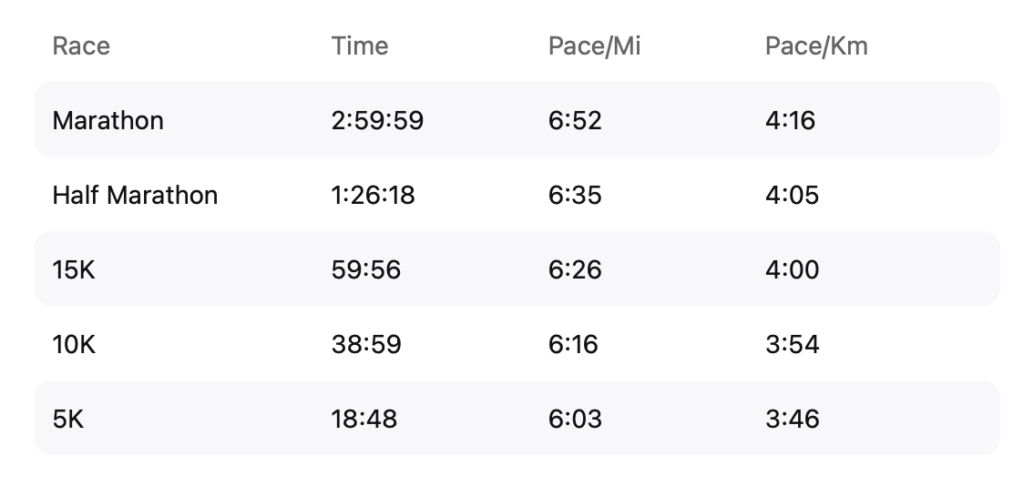Click the 10K mile pace 6:16
1024x486 pixels.
[573, 344]
